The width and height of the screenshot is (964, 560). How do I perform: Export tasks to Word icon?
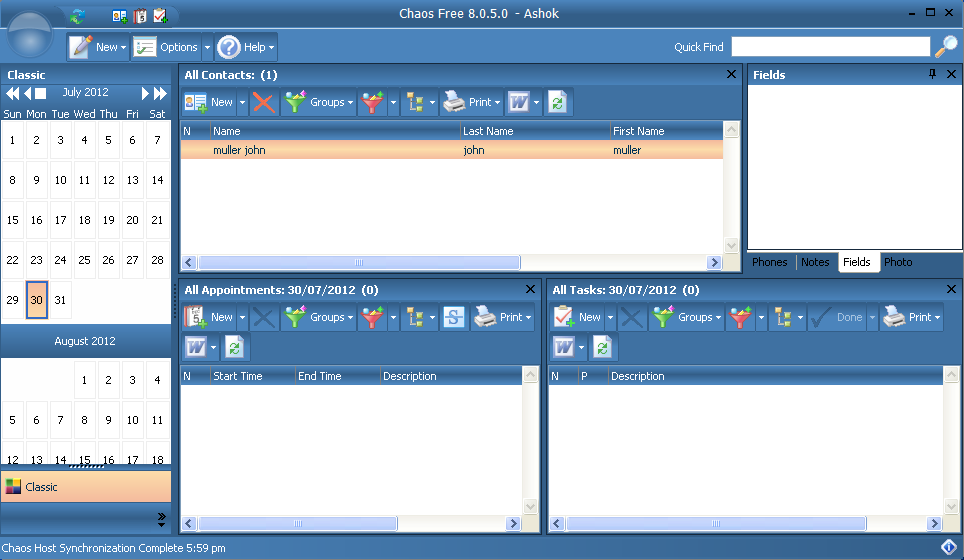point(564,347)
